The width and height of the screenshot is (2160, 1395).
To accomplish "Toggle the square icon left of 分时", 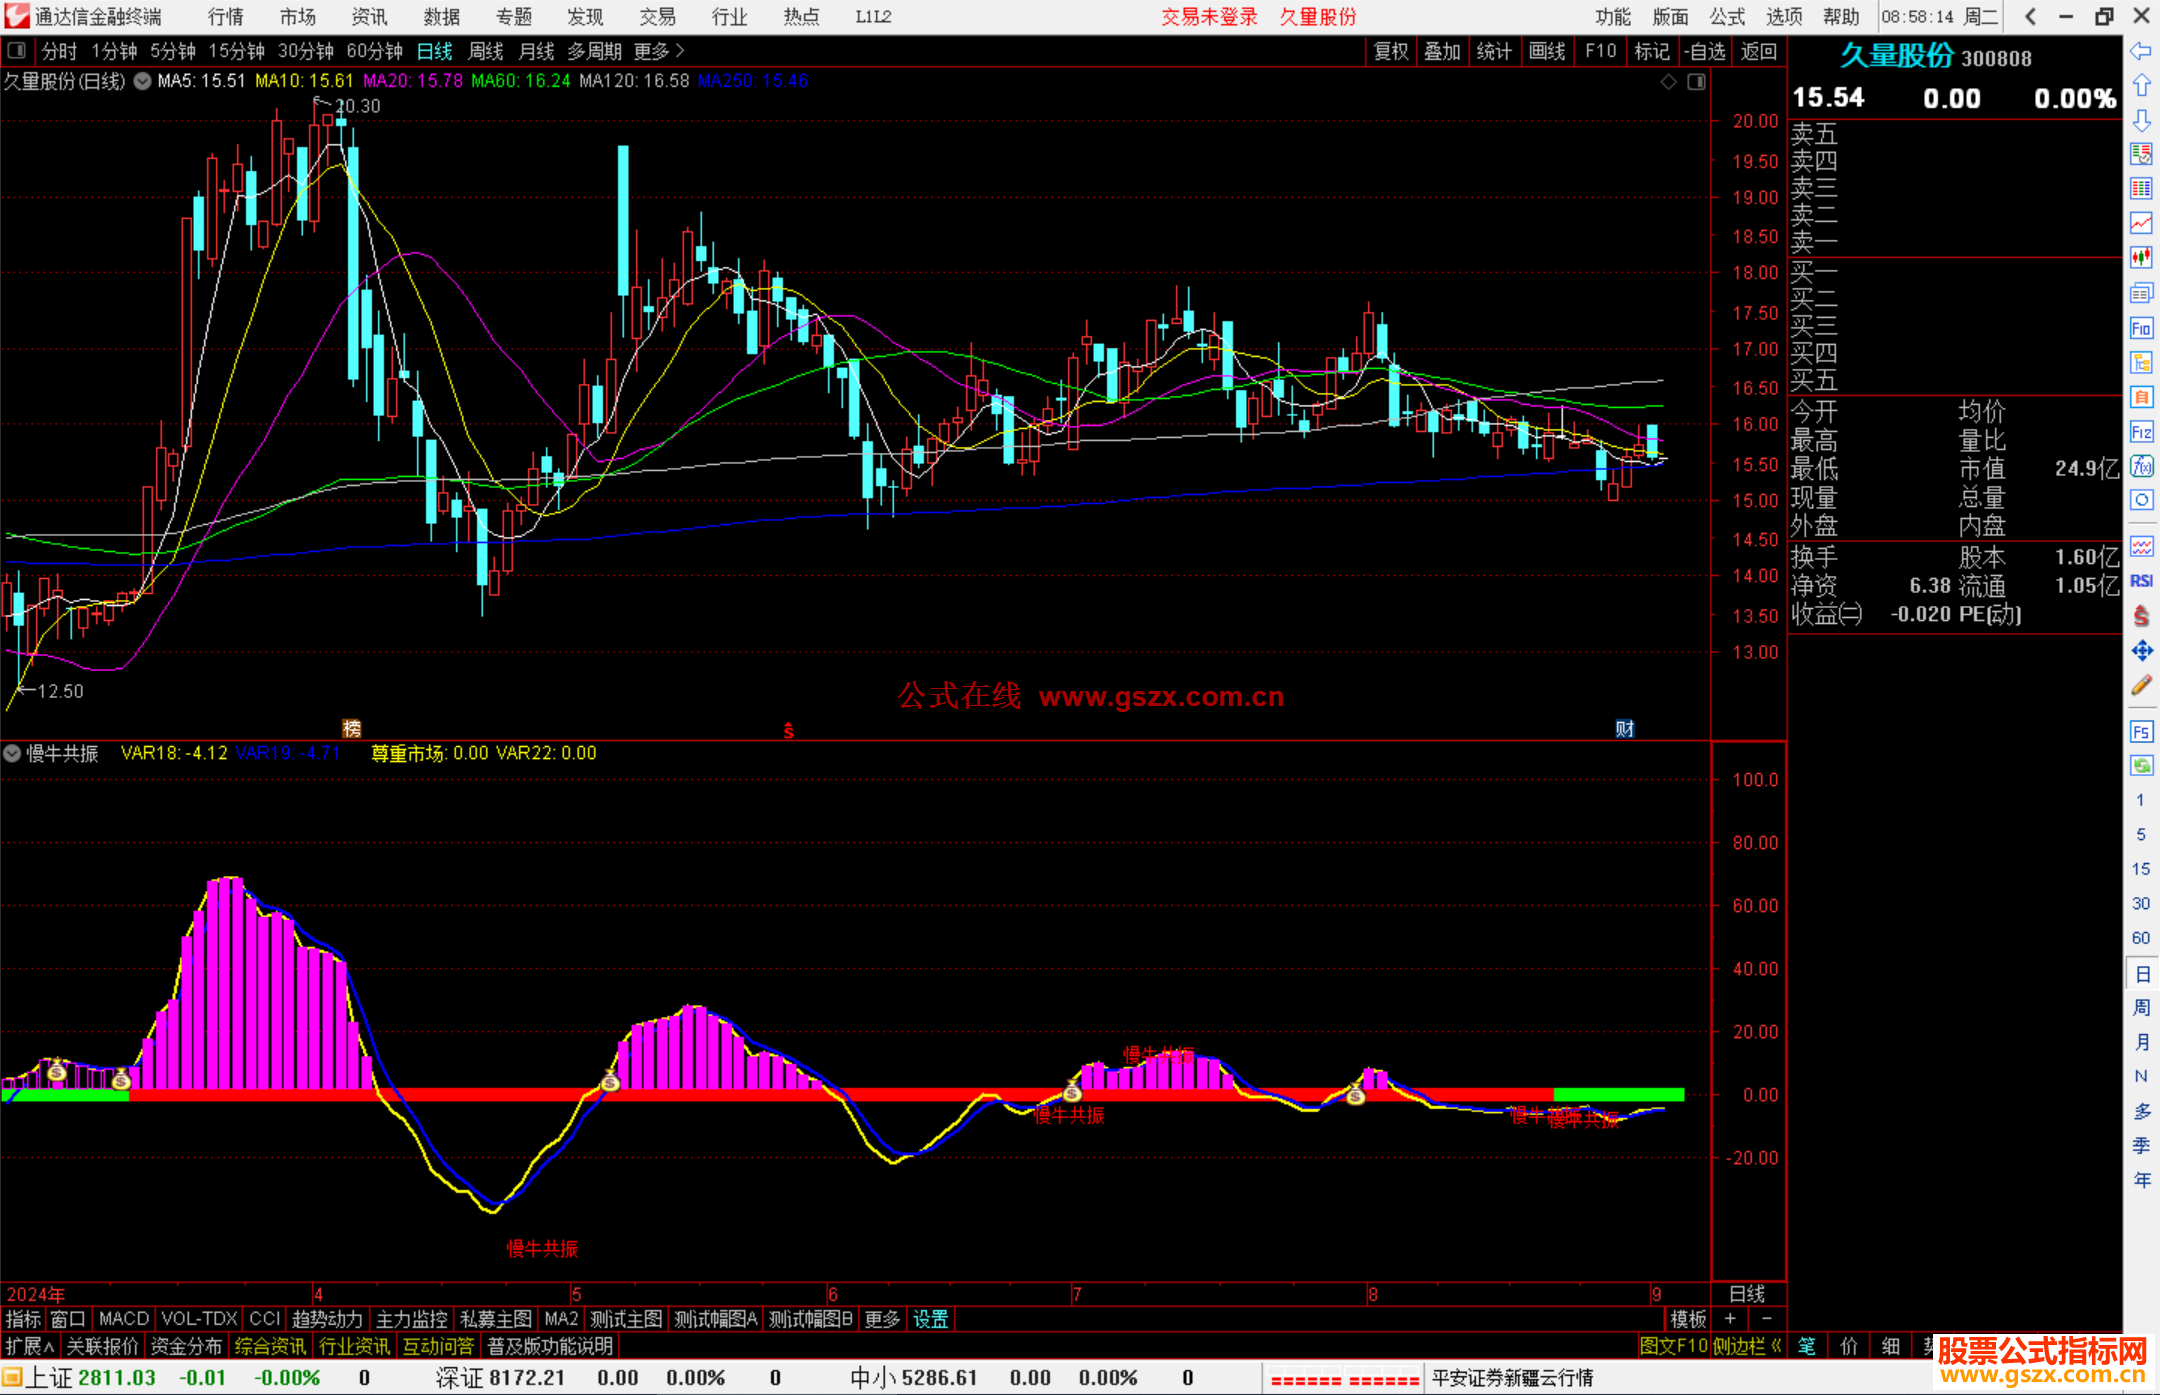I will [x=16, y=50].
